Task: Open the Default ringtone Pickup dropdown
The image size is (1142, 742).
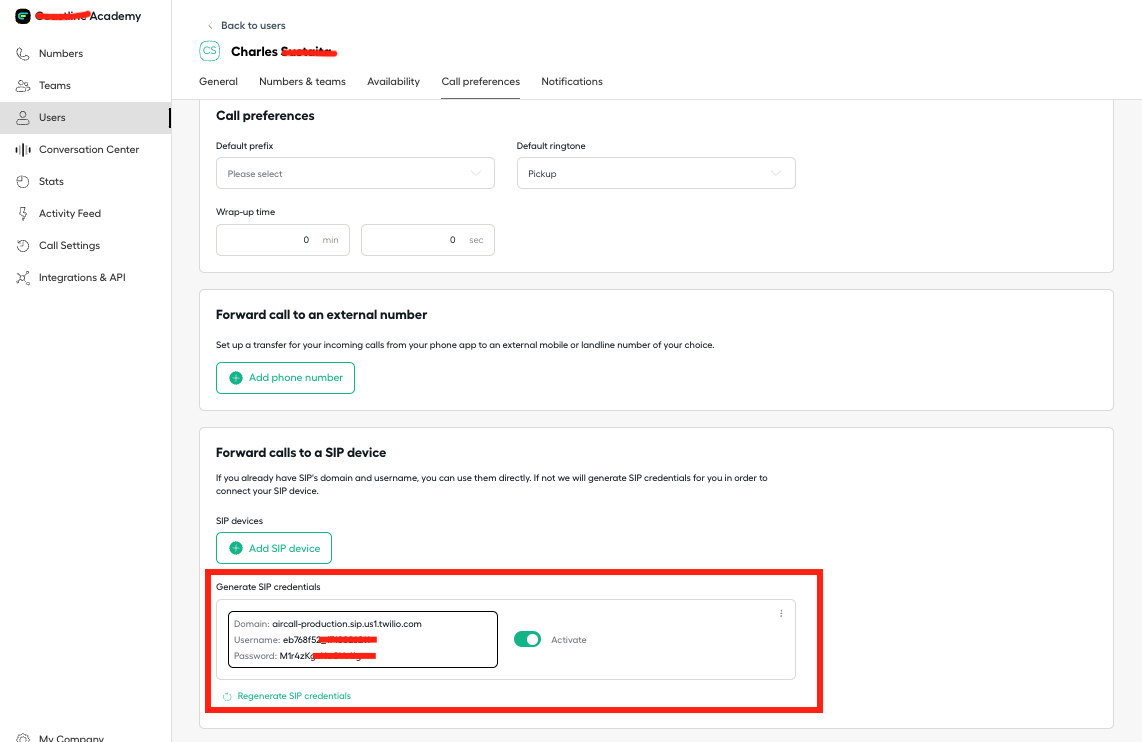Action: coord(656,173)
